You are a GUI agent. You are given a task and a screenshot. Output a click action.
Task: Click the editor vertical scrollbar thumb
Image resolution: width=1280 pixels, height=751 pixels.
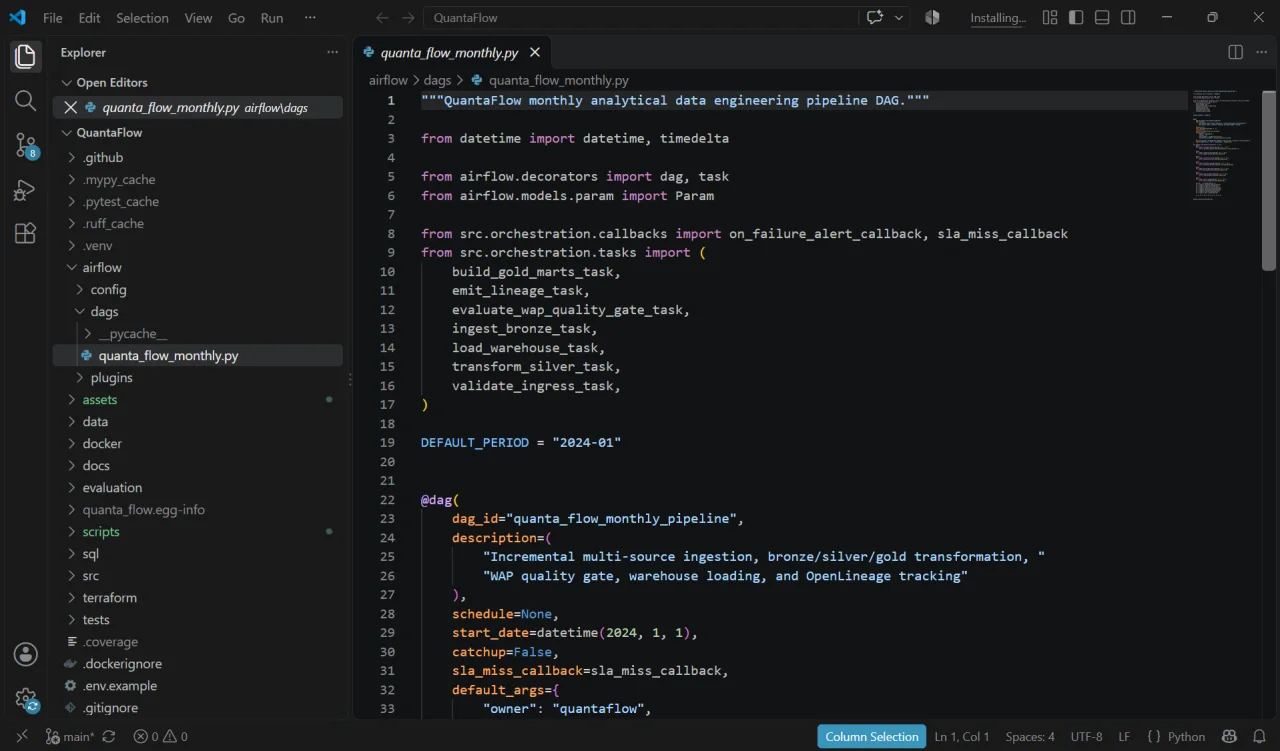coord(1269,181)
